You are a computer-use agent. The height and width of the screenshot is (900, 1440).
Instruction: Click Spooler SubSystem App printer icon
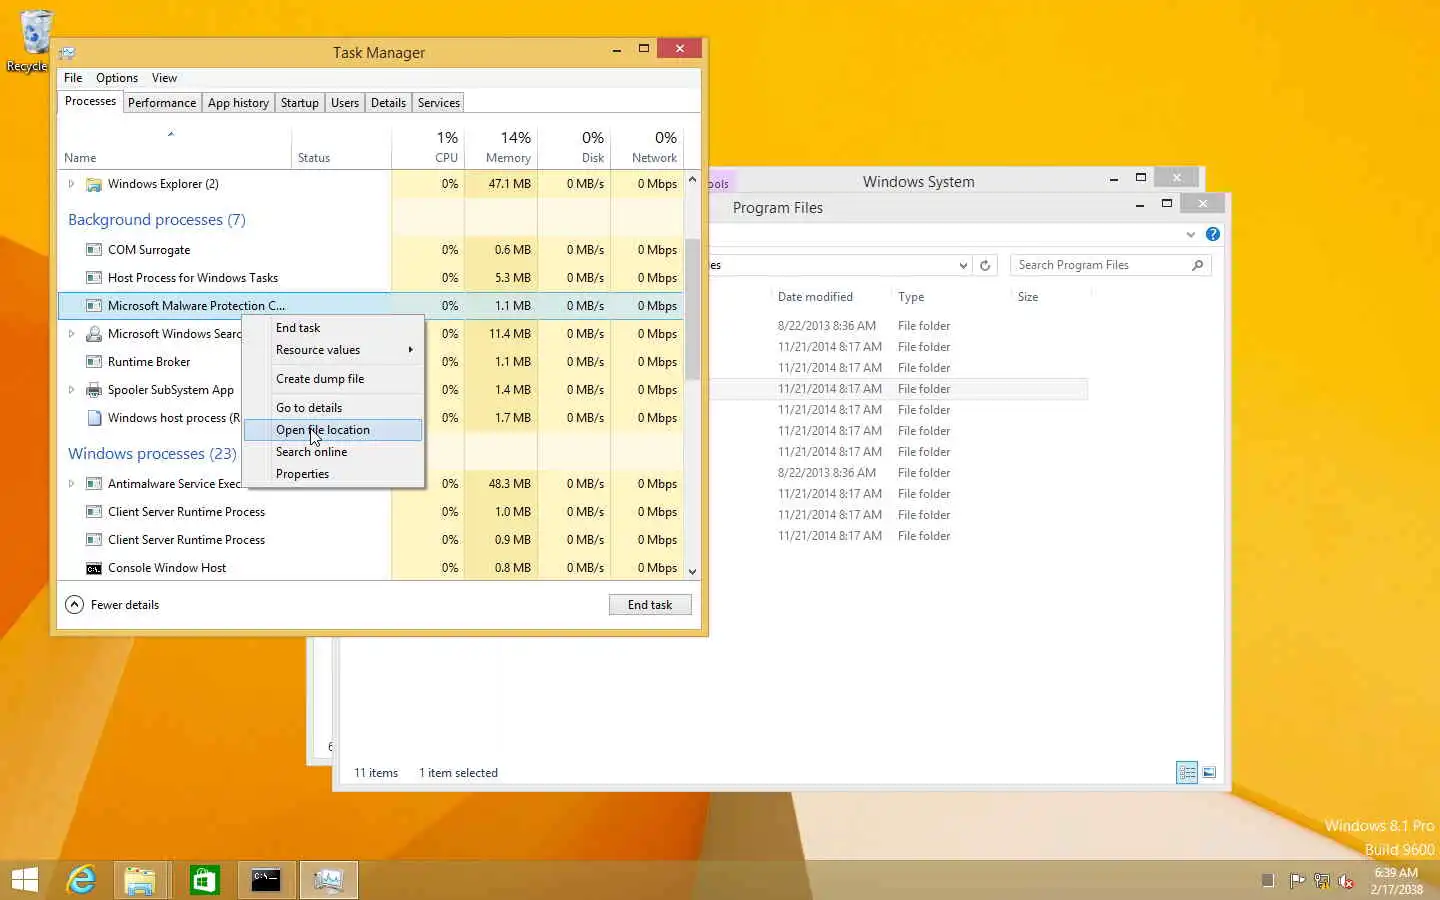[x=94, y=390]
